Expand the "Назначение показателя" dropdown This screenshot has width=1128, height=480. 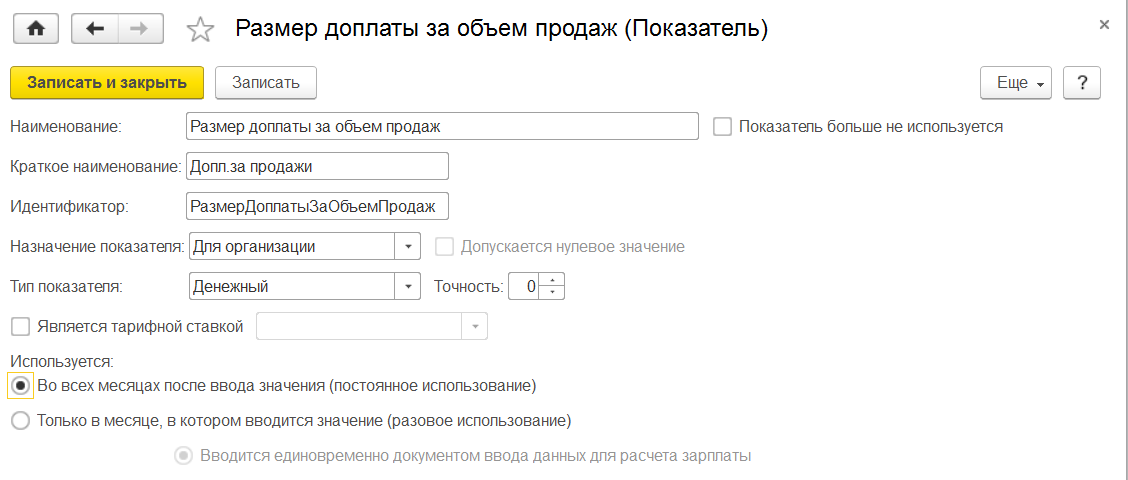tap(408, 246)
